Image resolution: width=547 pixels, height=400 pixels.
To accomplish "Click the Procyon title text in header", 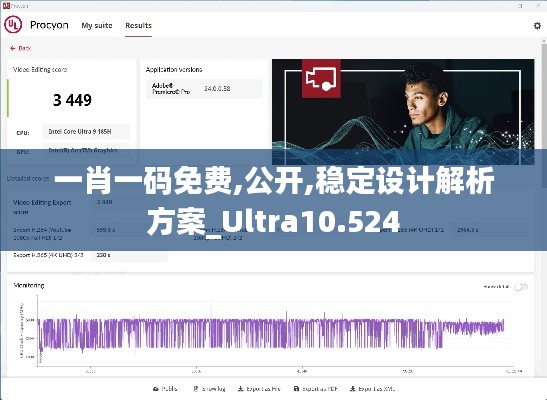I will 49,25.
